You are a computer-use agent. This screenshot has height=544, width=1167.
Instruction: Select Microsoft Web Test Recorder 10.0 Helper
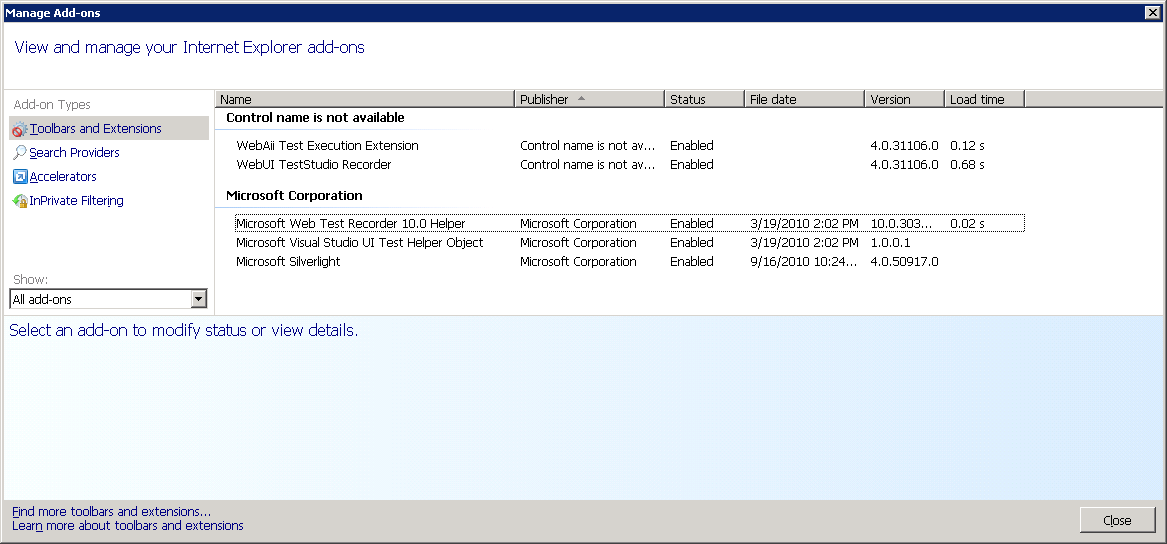pos(629,223)
